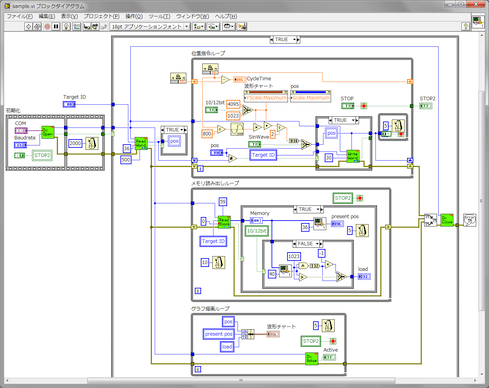This screenshot has width=489, height=388.
Task: Click the Step Into debugging icon
Action: 87,26
